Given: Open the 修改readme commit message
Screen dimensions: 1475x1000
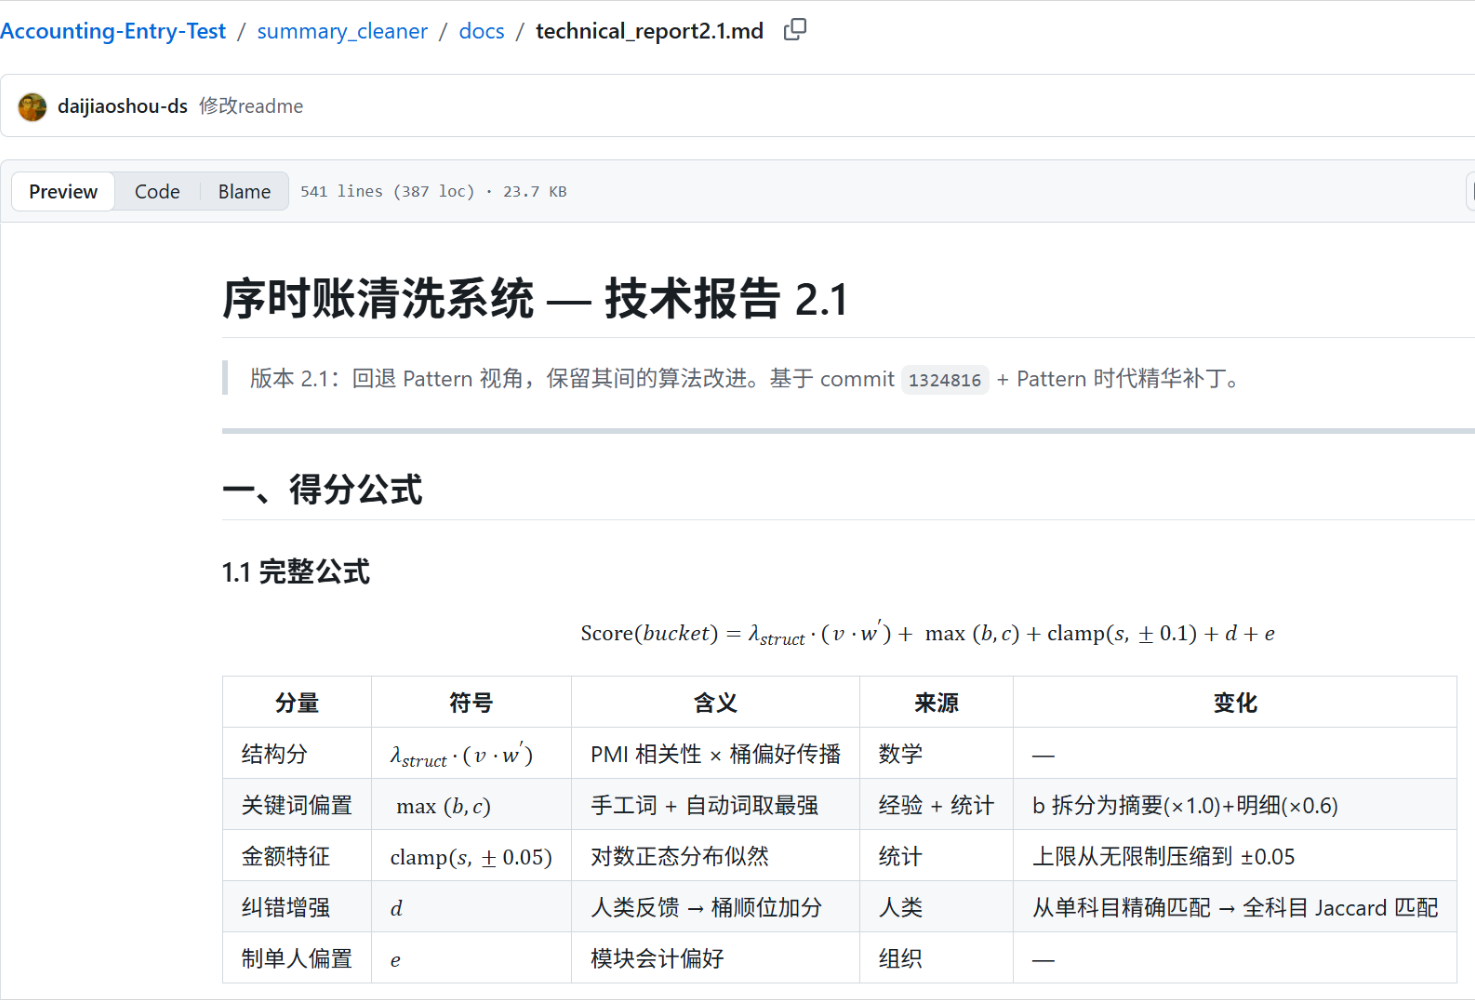Looking at the screenshot, I should 251,106.
